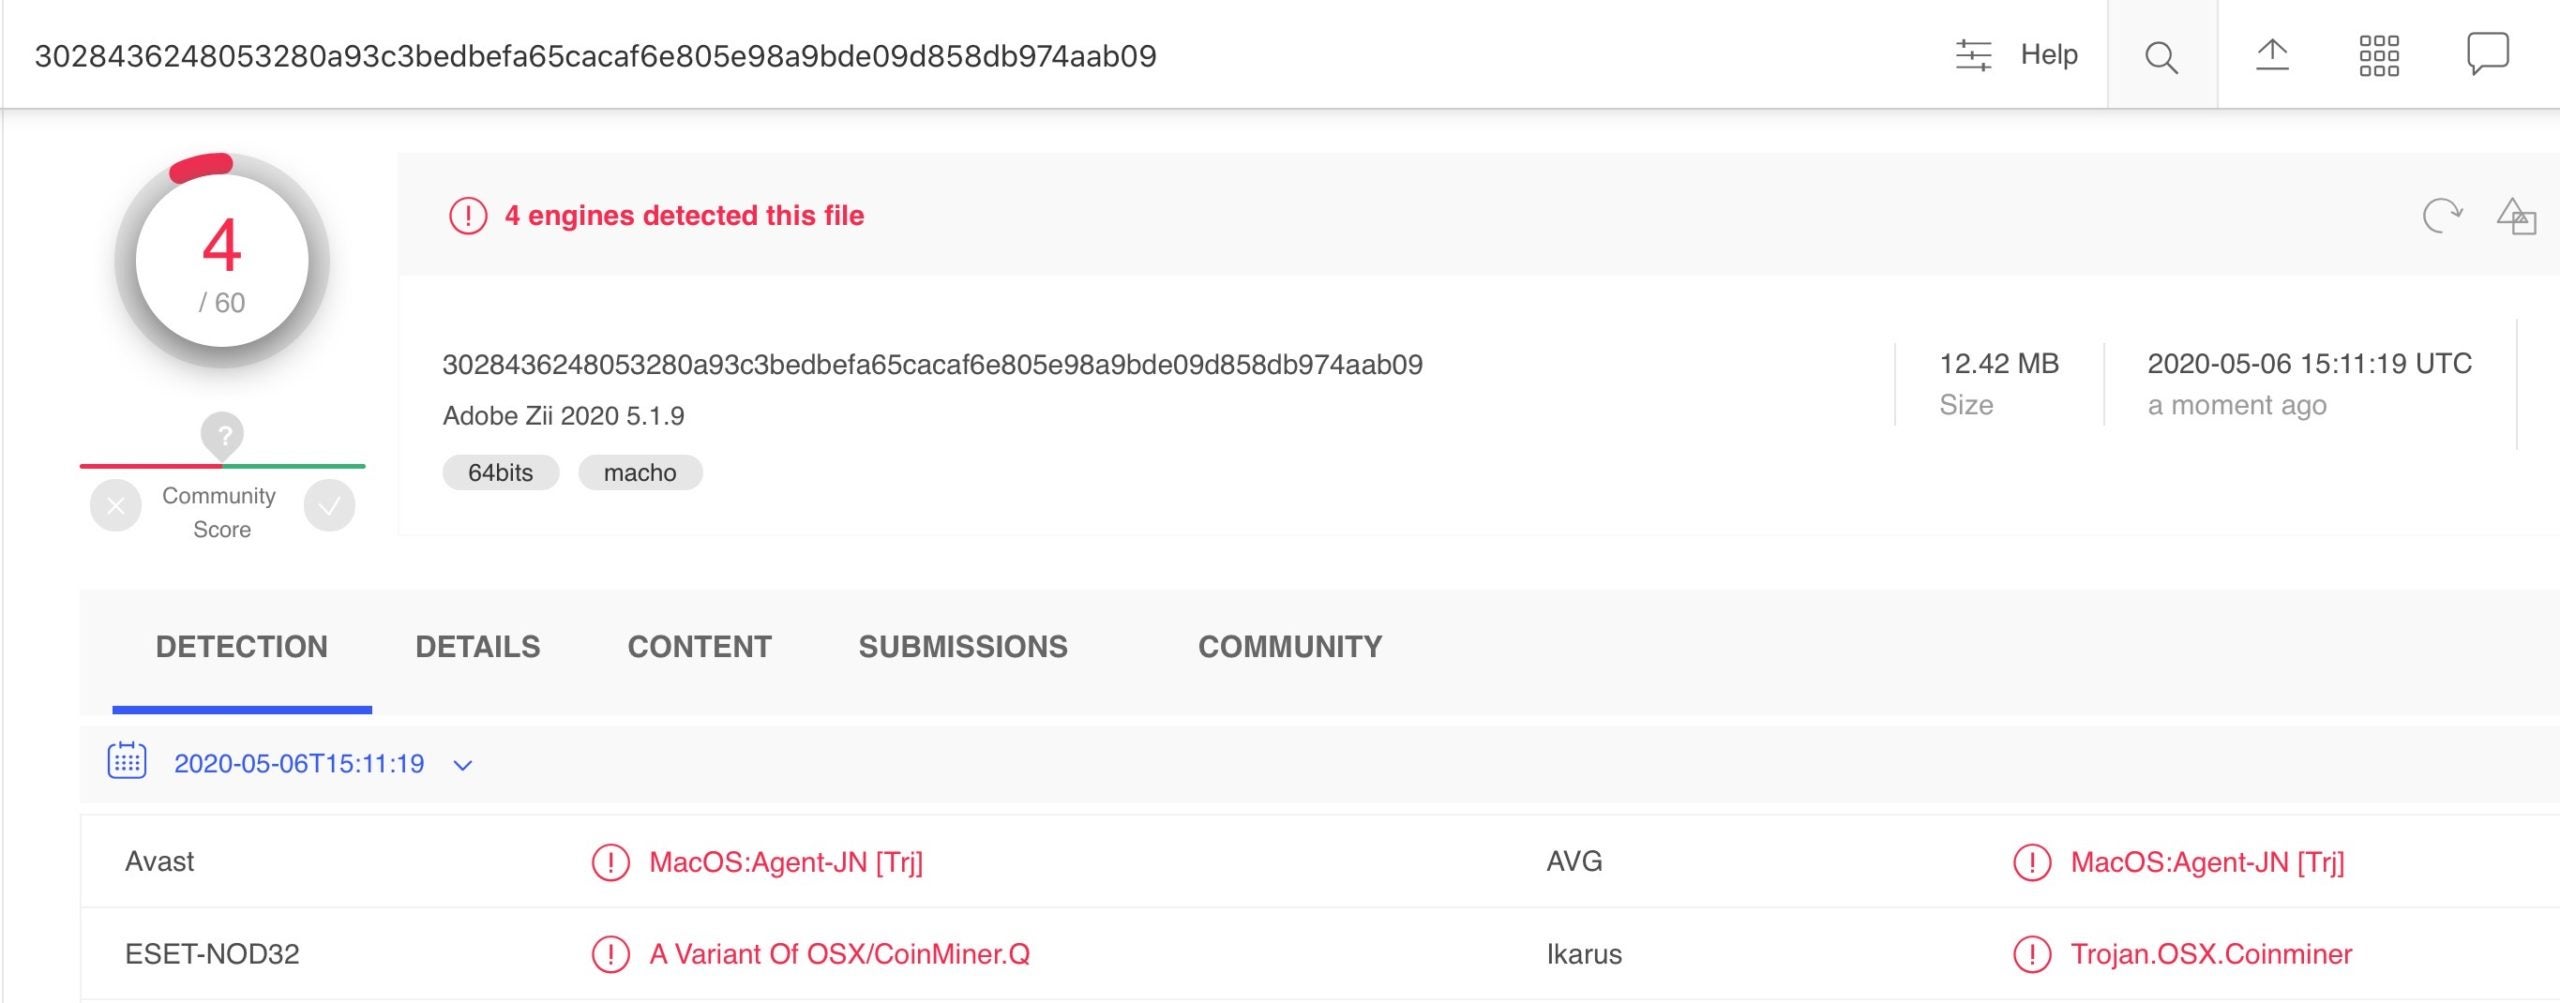
Task: Vote harmless with community checkmark button
Action: click(x=329, y=506)
